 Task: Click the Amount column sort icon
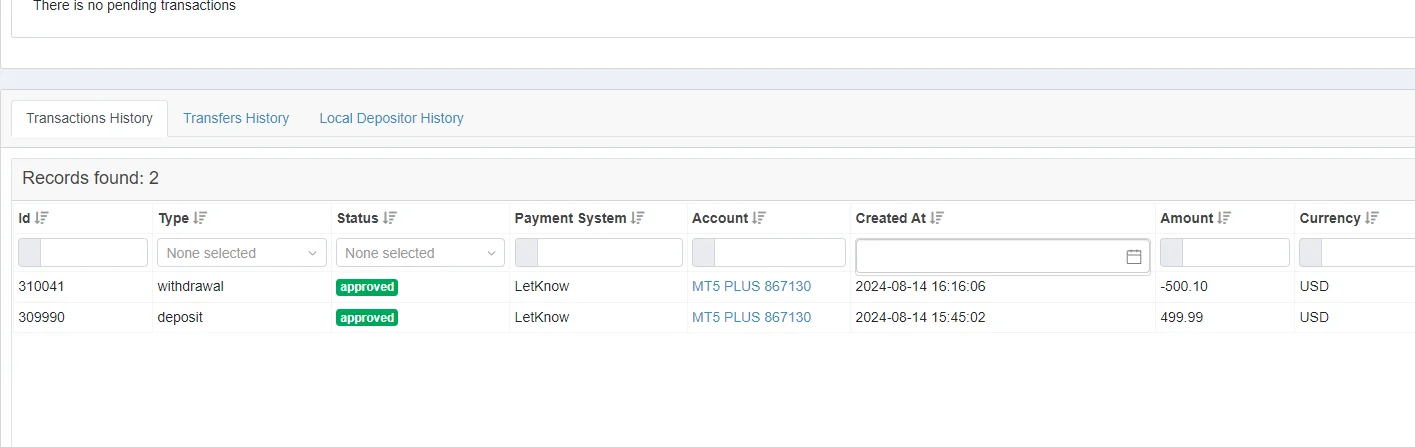point(1224,218)
